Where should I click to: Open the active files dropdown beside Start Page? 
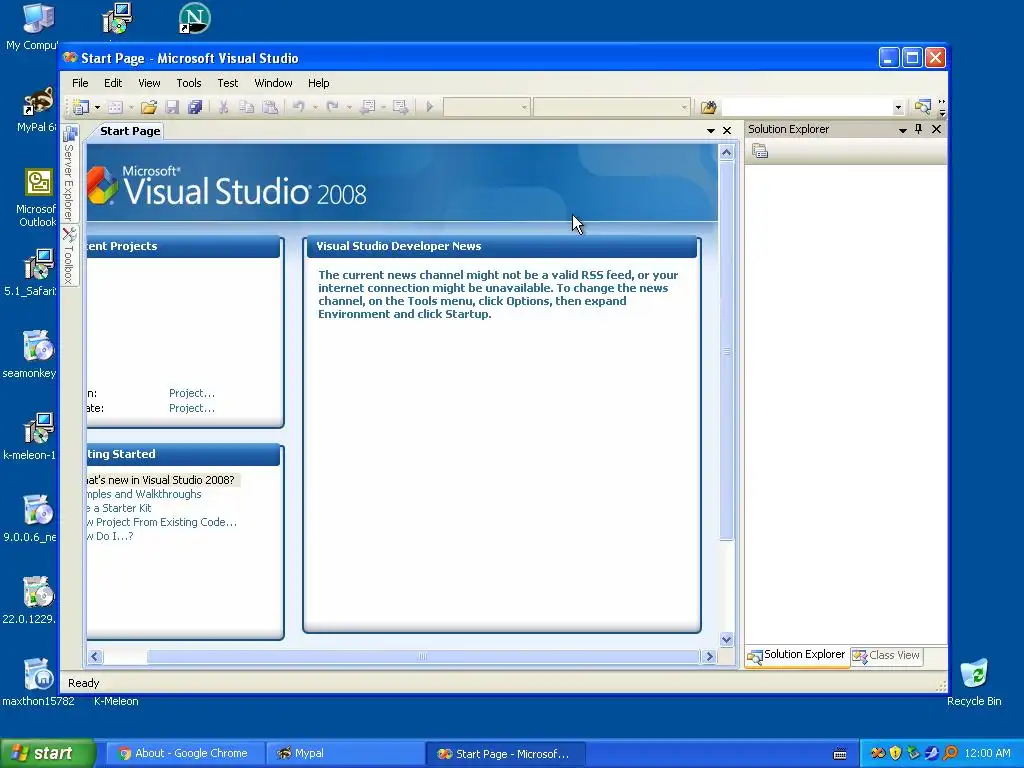(711, 131)
